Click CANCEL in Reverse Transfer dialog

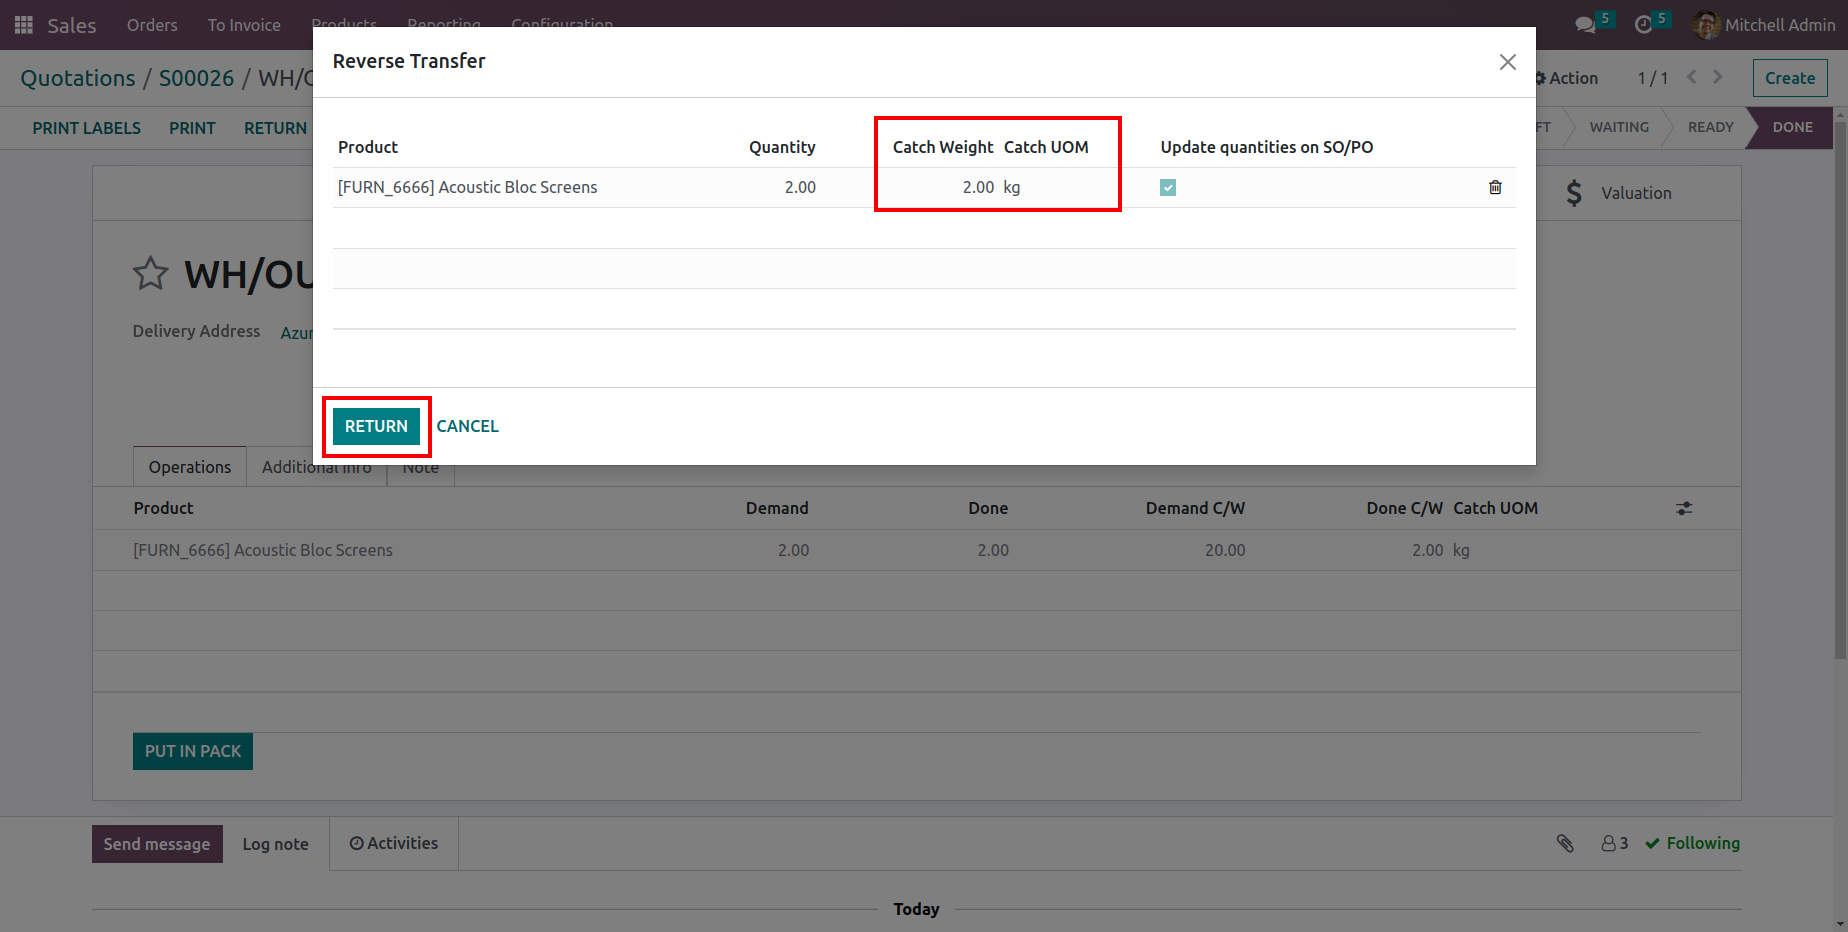[467, 426]
